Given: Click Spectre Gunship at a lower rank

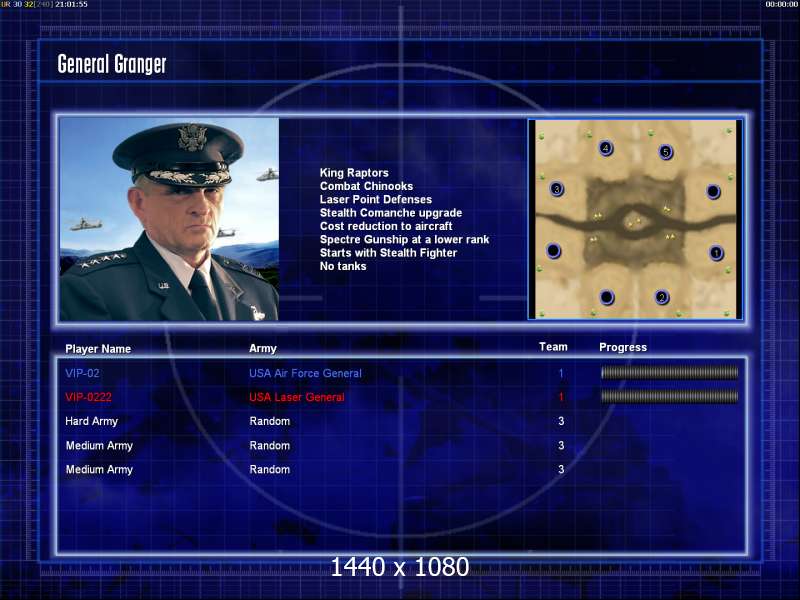Looking at the screenshot, I should [405, 239].
